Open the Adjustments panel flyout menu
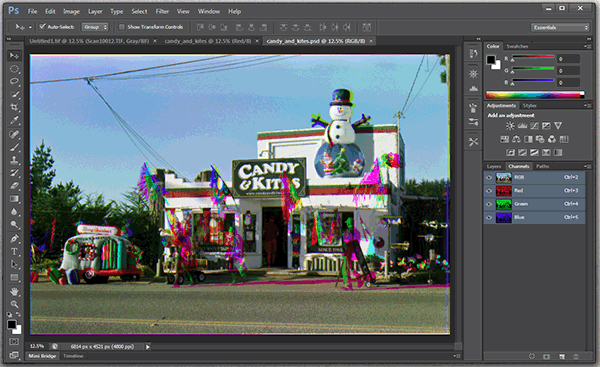600x367 pixels. pyautogui.click(x=587, y=106)
